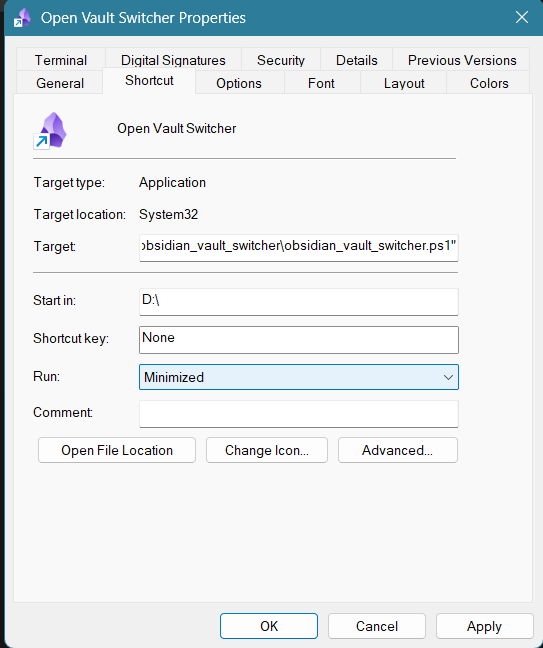Open the Previous Versions tab
Screen dimensions: 543x648
coord(462,60)
